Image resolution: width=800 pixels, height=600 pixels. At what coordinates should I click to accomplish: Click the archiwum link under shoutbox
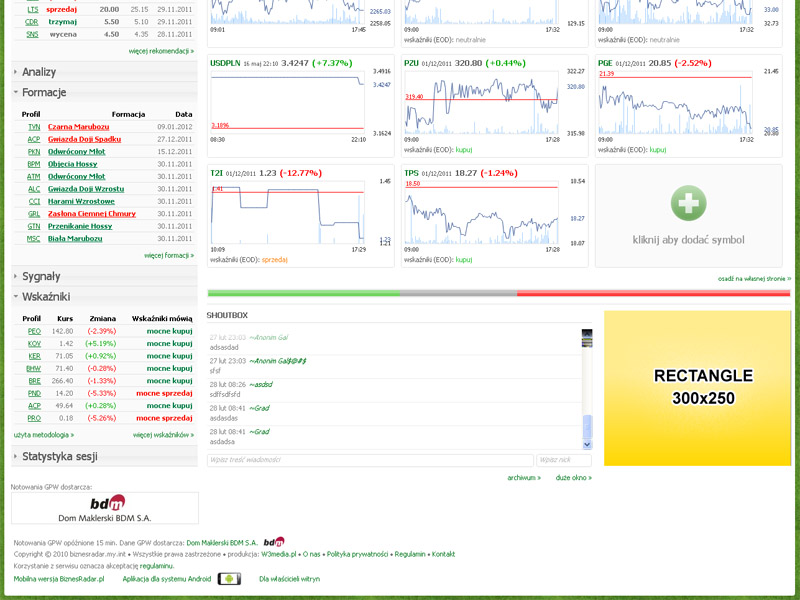coord(523,478)
